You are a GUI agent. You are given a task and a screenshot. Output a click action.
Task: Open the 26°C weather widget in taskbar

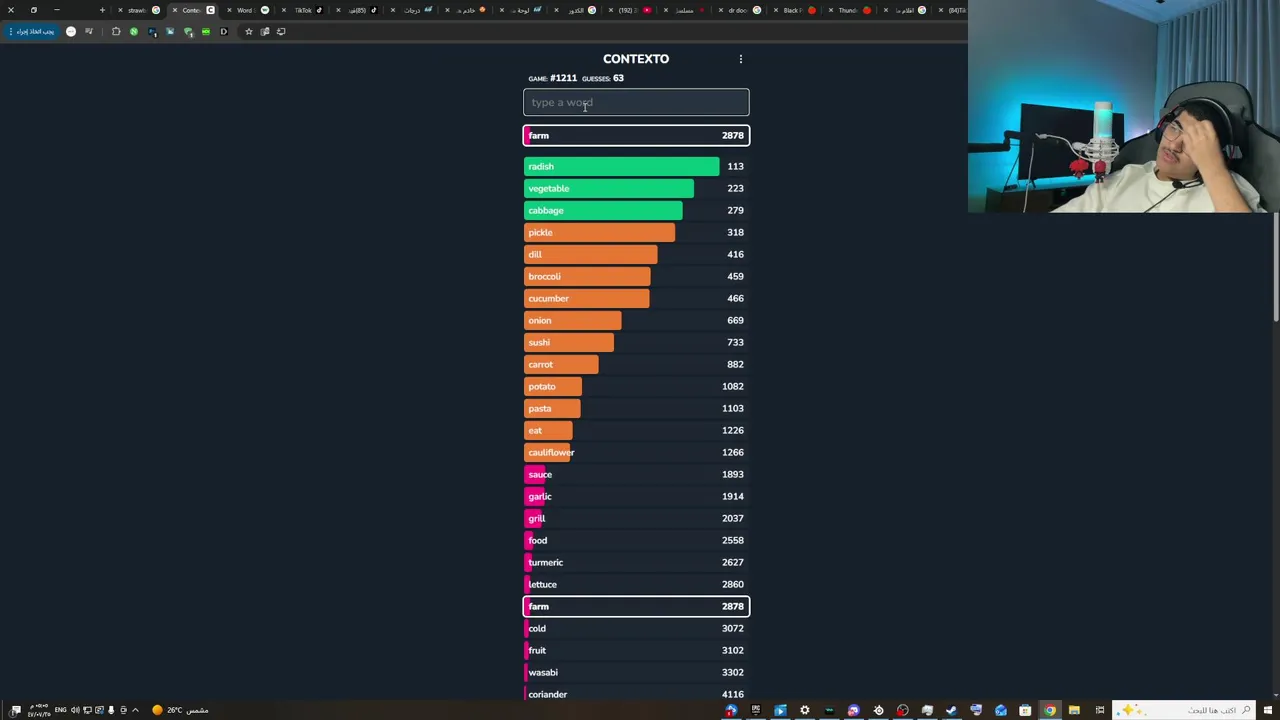[x=180, y=710]
